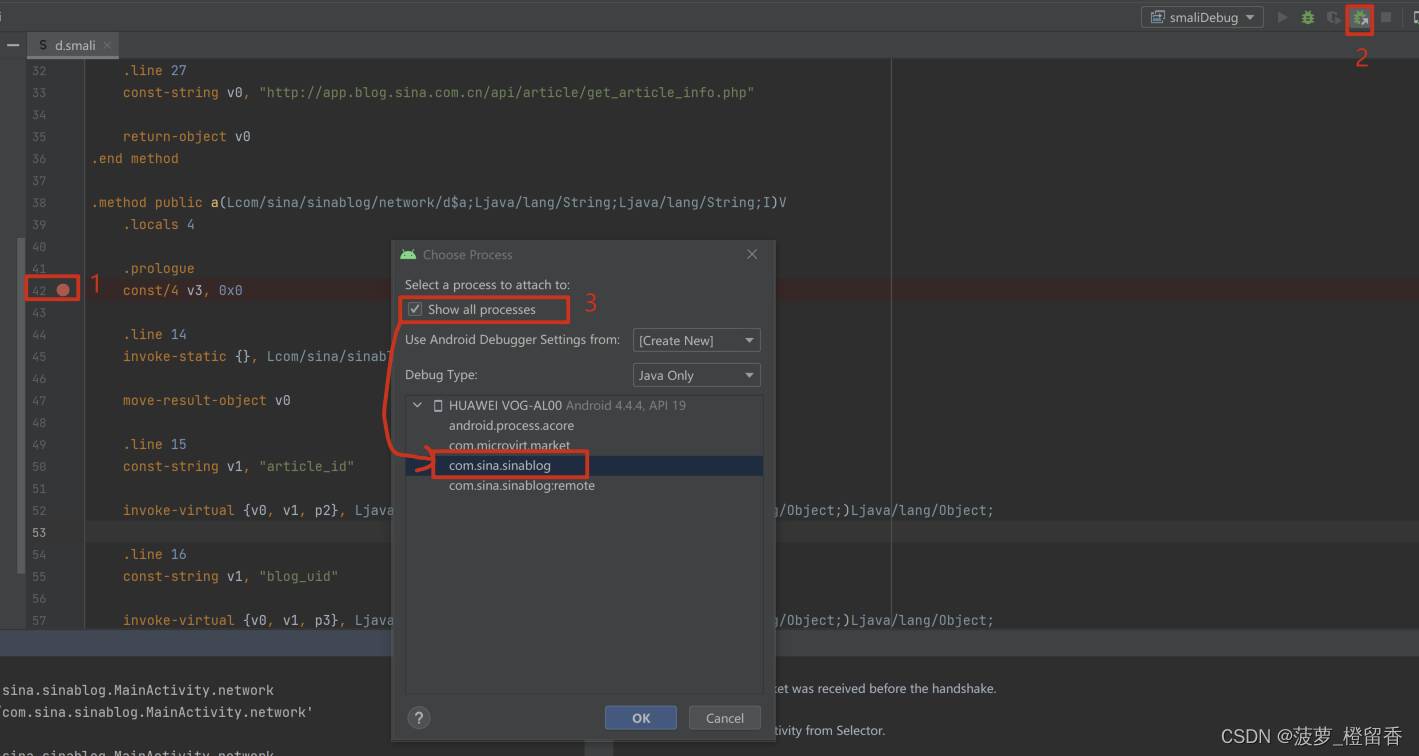Click the minimize dash icon left of tabs
1419x756 pixels.
pyautogui.click(x=13, y=45)
